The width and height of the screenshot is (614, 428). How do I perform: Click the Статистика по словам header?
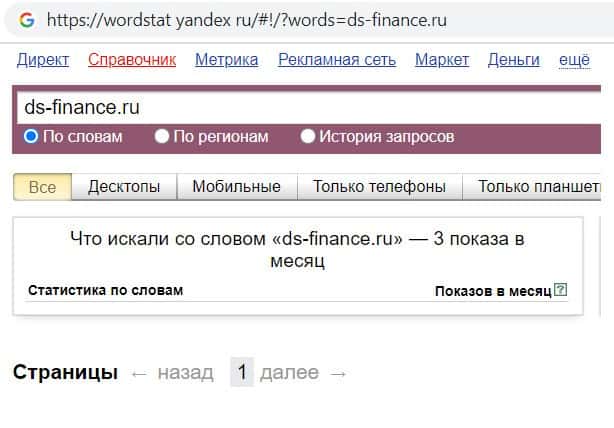(105, 291)
